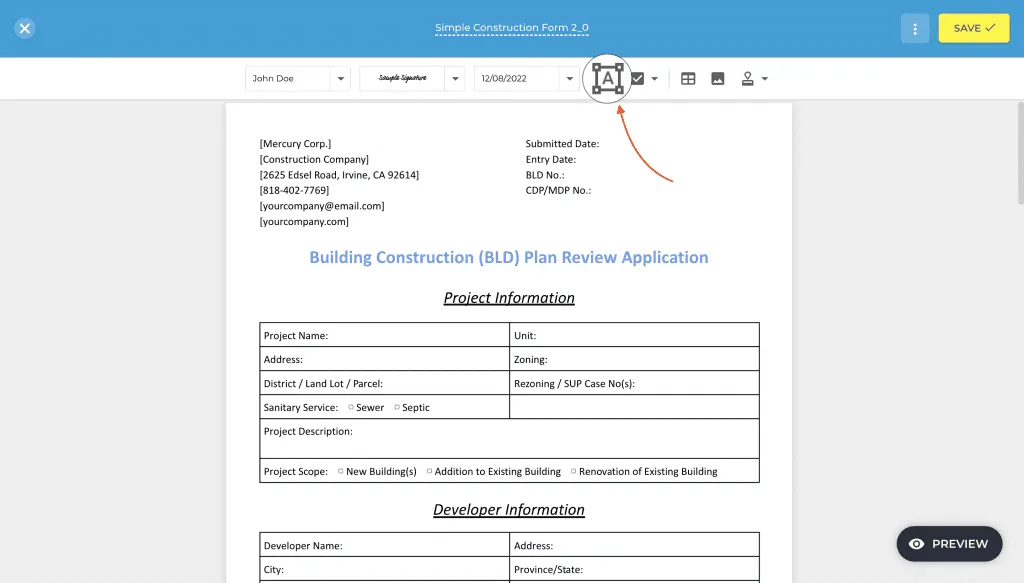1024x583 pixels.
Task: Open the three-dot options menu
Action: [914, 28]
